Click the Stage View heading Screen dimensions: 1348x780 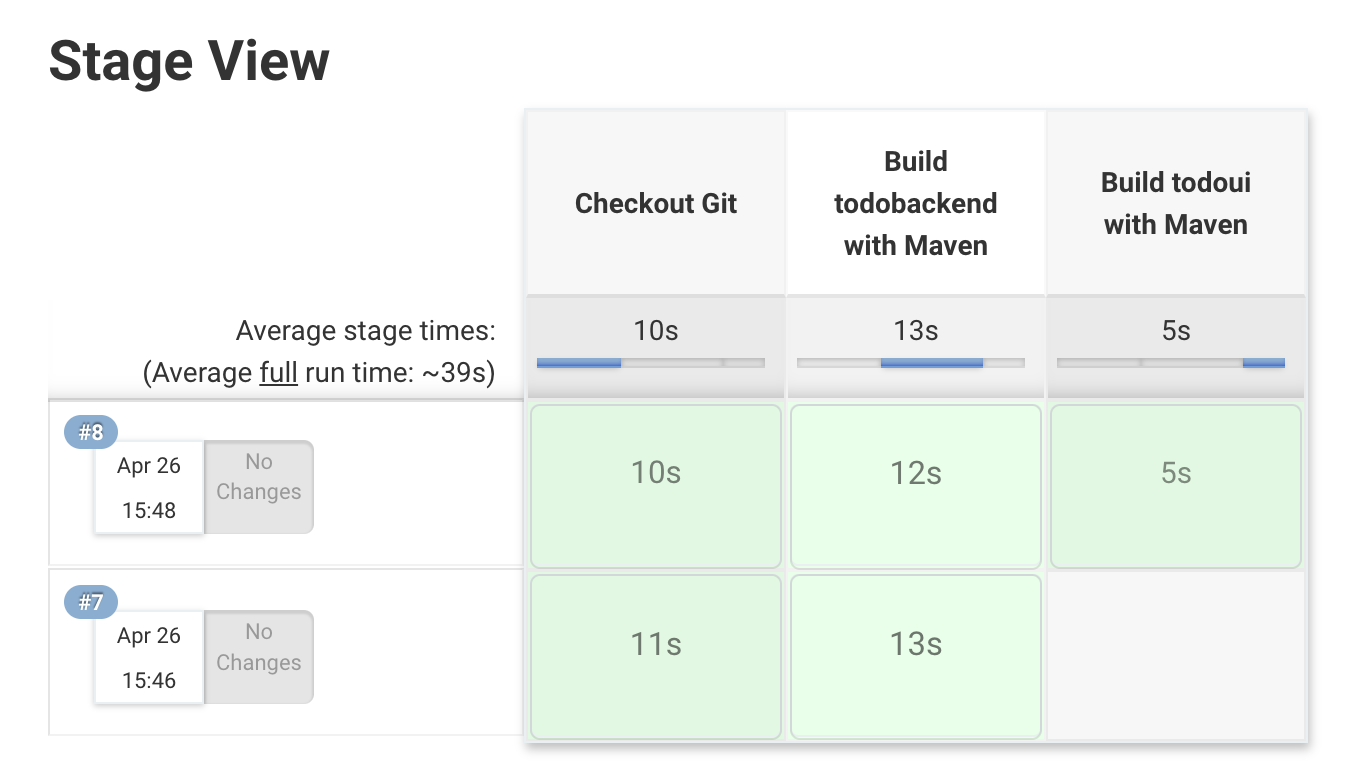(x=189, y=61)
